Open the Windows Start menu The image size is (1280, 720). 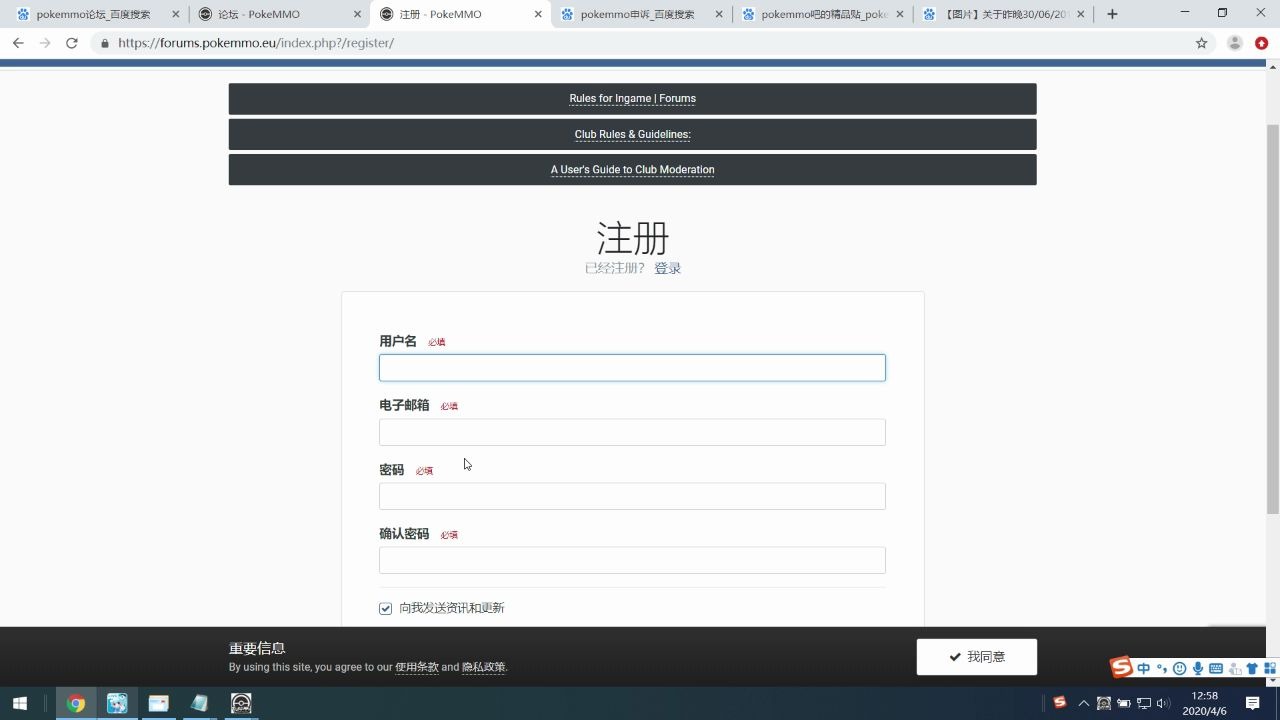[x=19, y=703]
